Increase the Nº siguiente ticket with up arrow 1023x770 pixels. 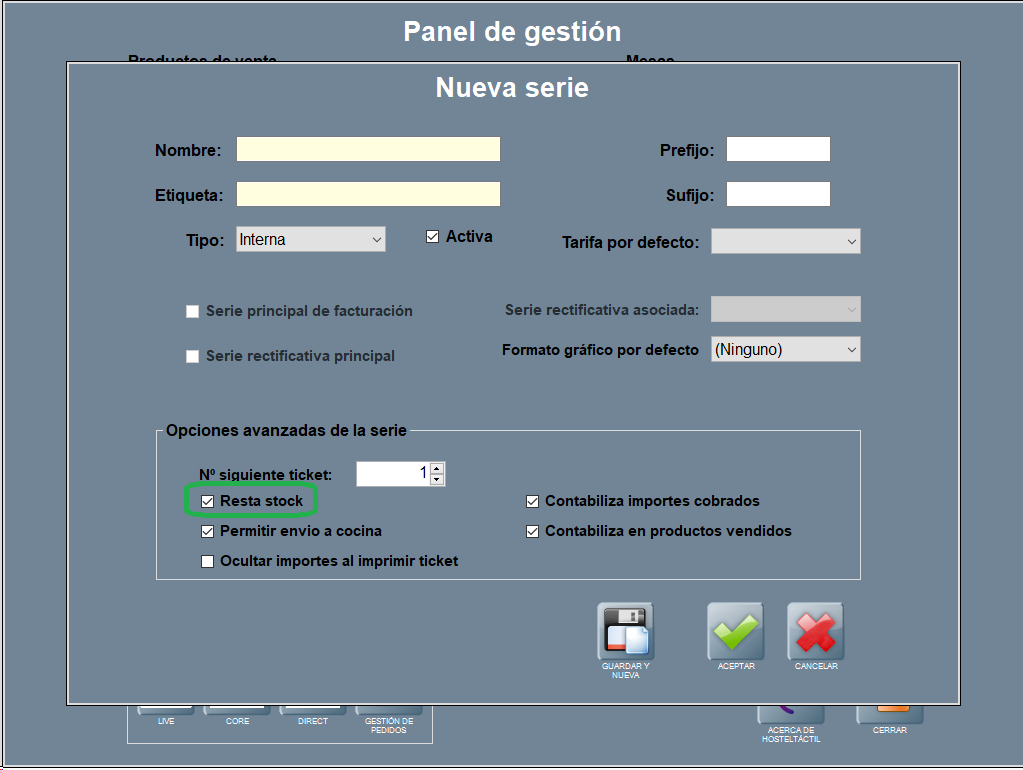(437, 468)
